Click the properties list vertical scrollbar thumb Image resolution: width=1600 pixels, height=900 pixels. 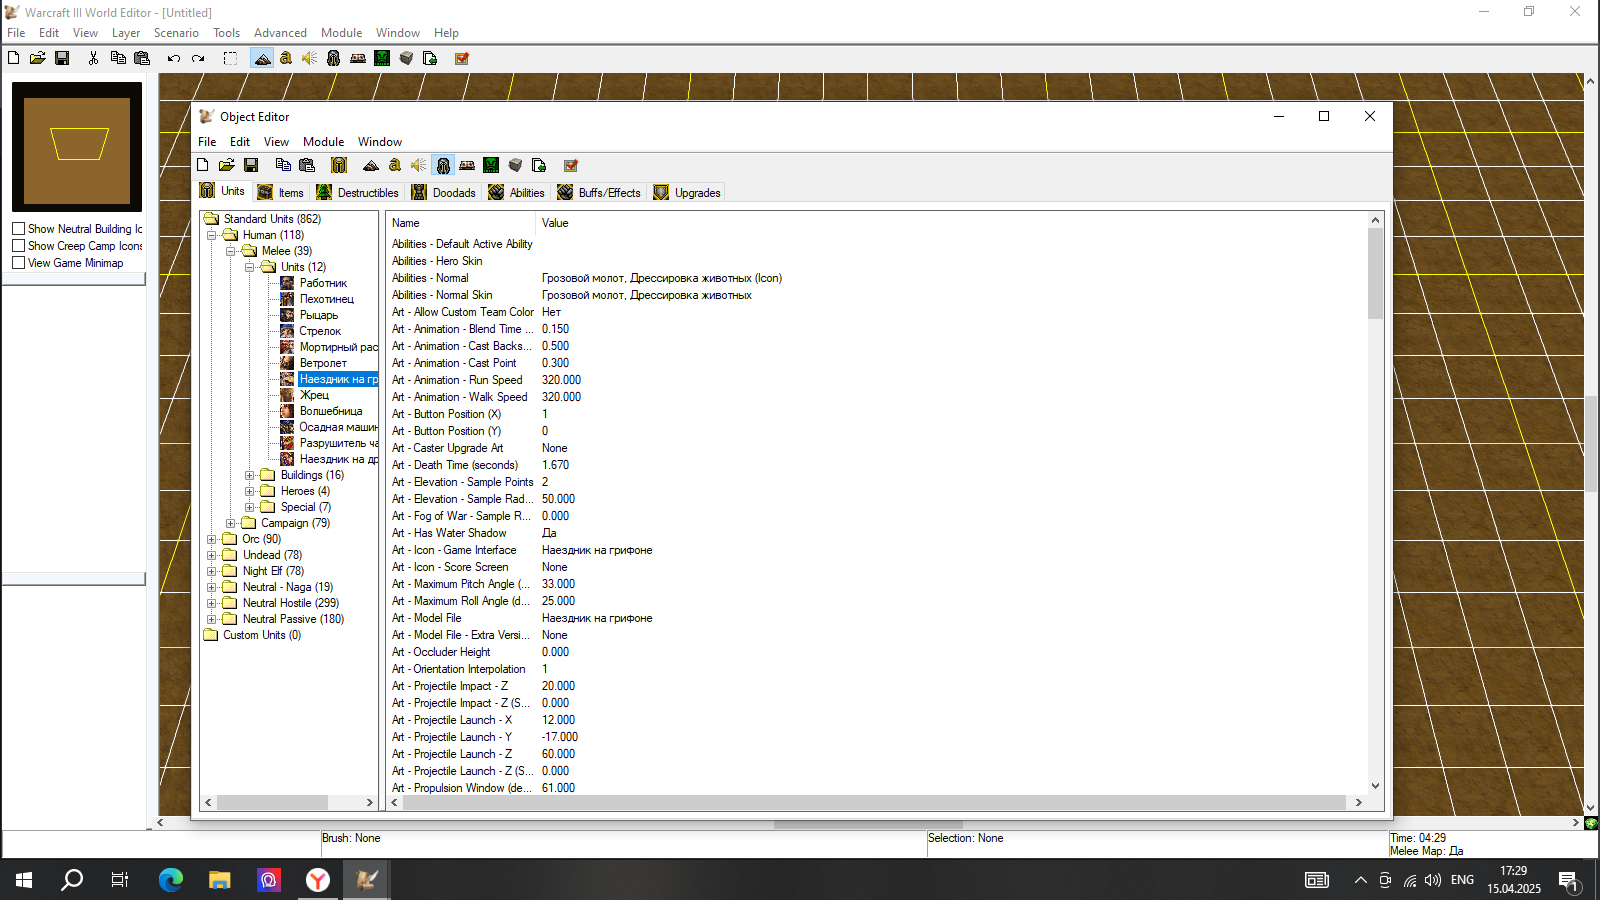(x=1375, y=273)
